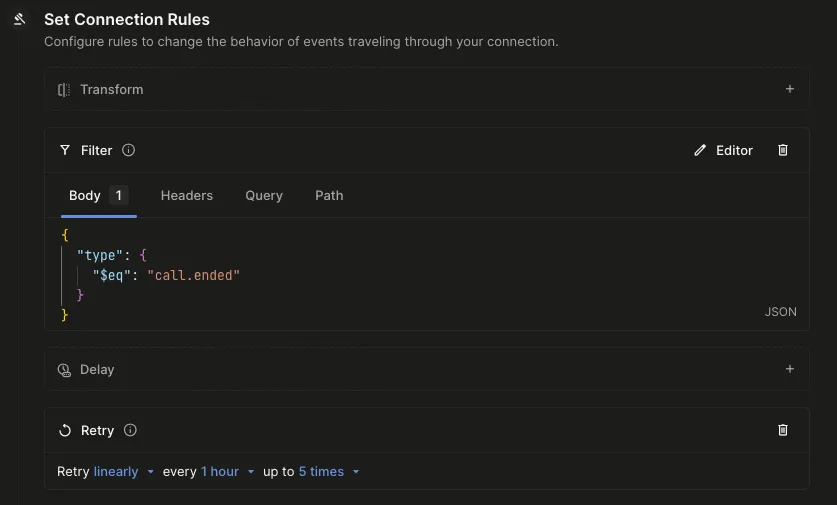Click the JSON format label
Screen dimensions: 837x505
click(780, 312)
